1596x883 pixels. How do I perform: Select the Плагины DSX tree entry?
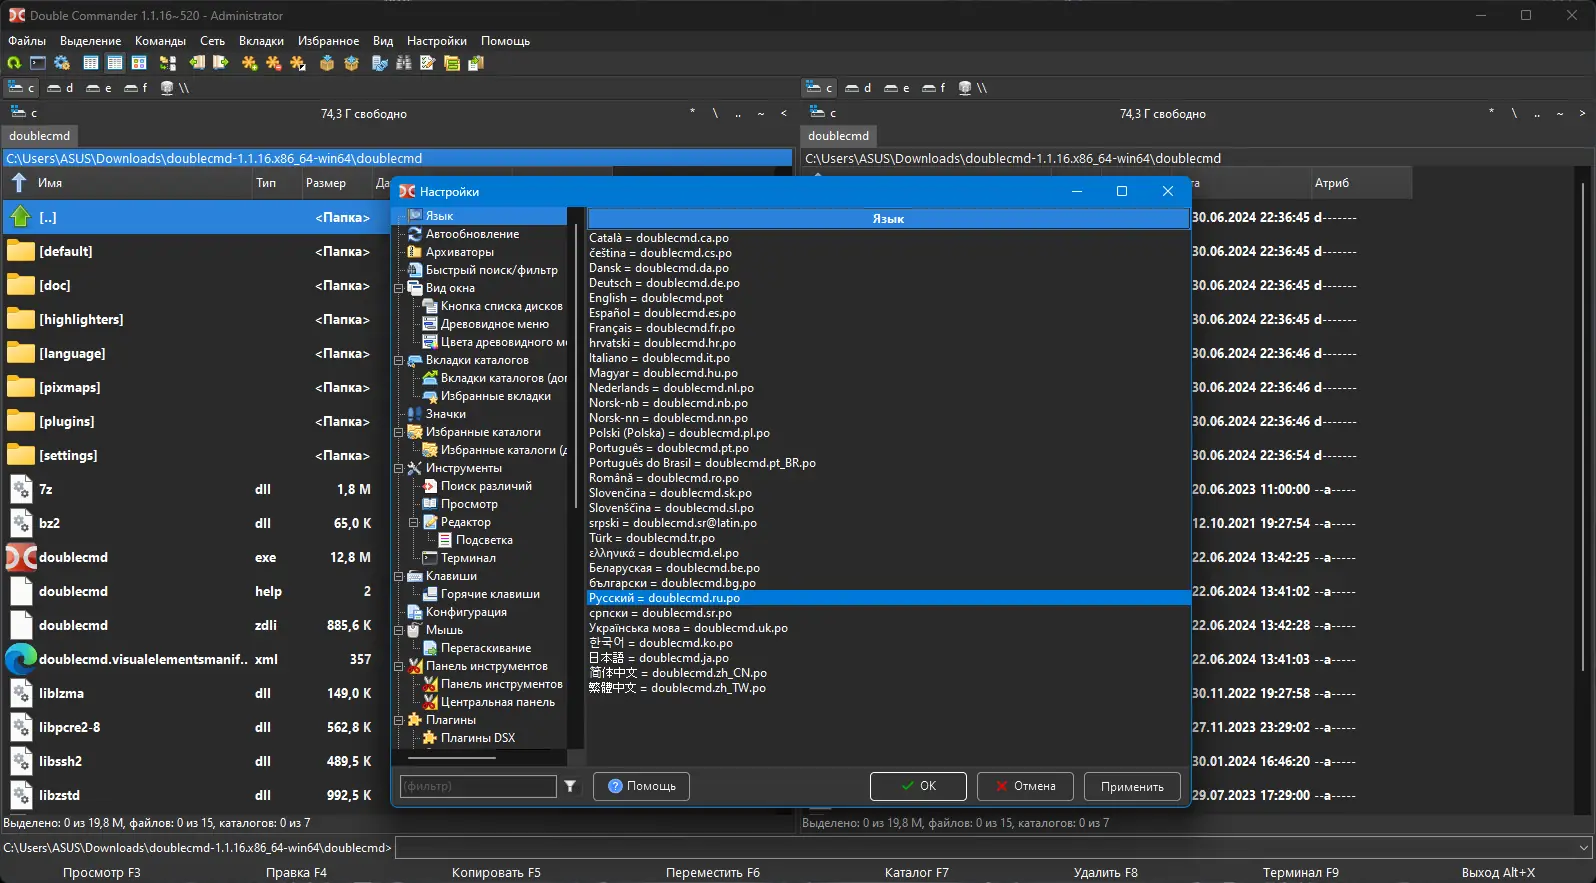(x=477, y=738)
